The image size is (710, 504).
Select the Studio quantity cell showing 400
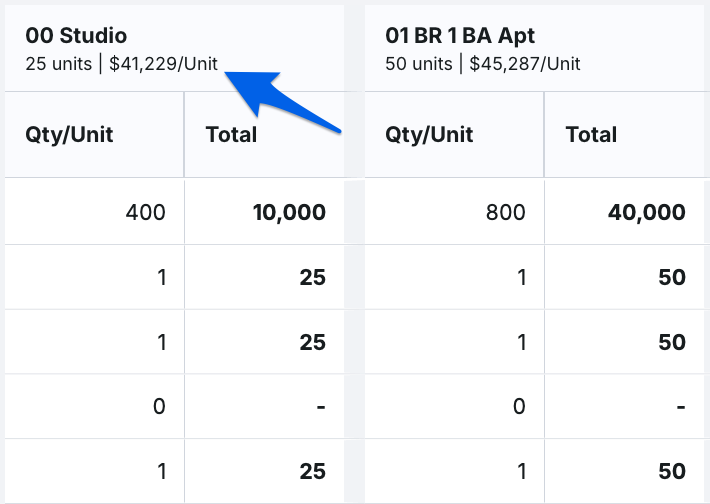94,212
